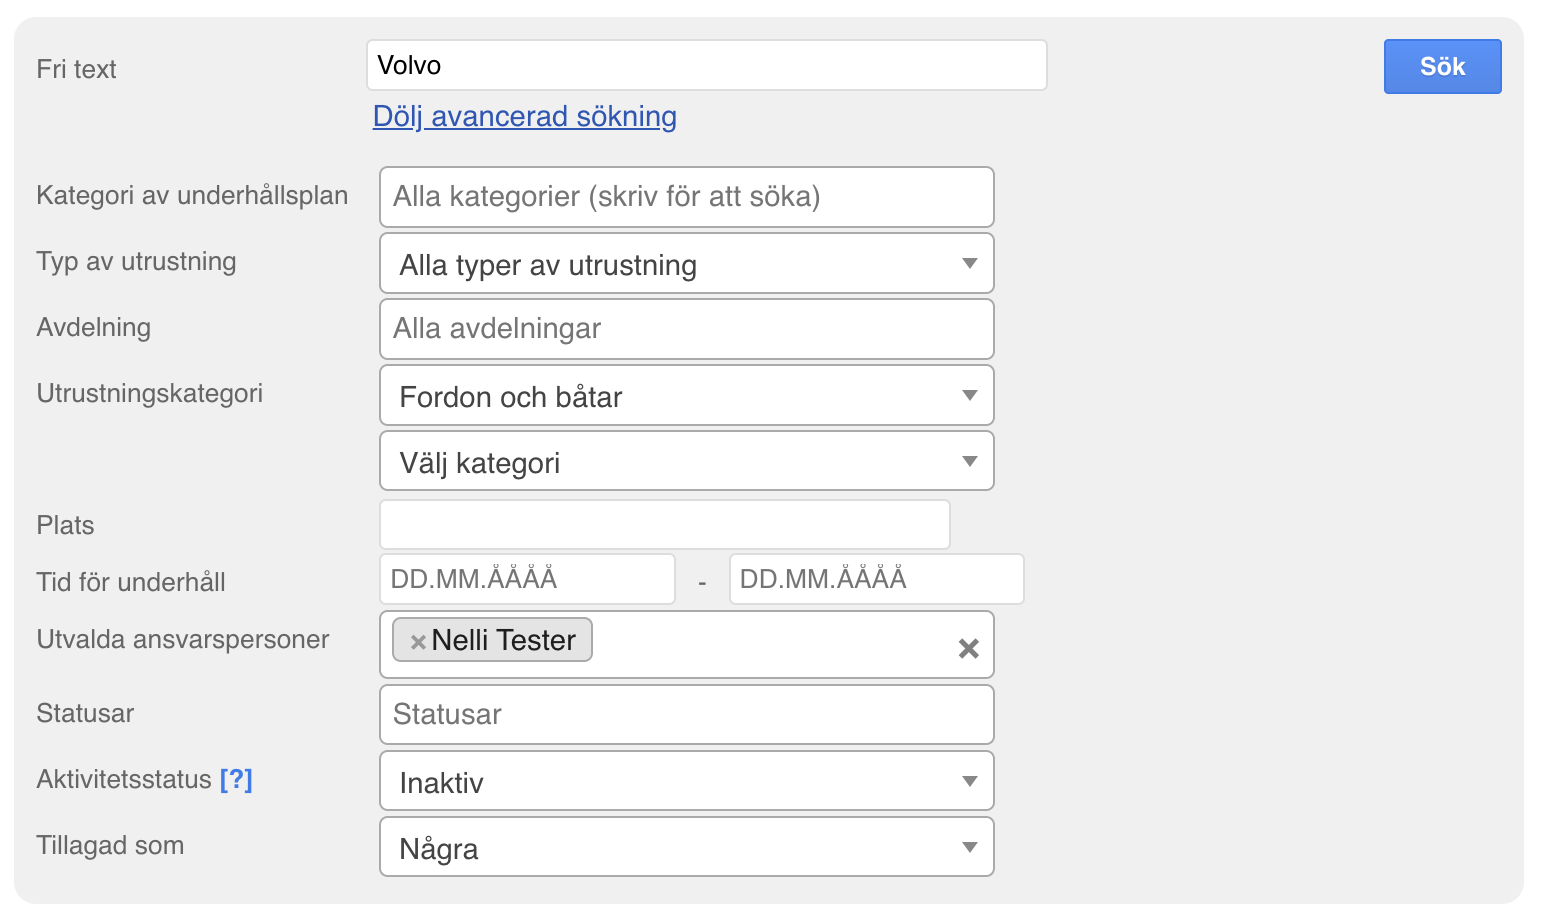Image resolution: width=1544 pixels, height=924 pixels.
Task: Expand the Typ av utrustning dropdown
Action: click(686, 264)
